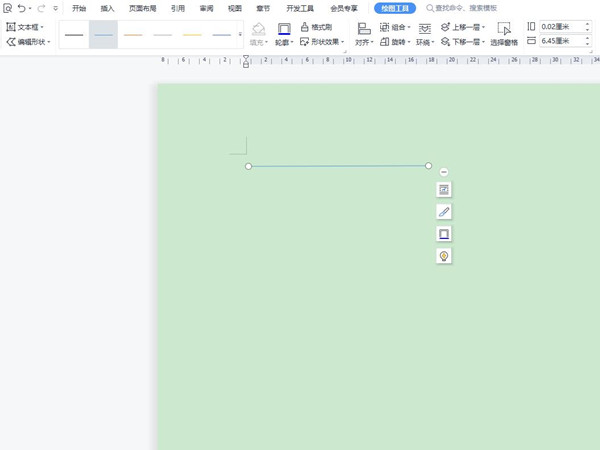Choose the light gray line style preset
The height and width of the screenshot is (450, 600).
[x=163, y=35]
